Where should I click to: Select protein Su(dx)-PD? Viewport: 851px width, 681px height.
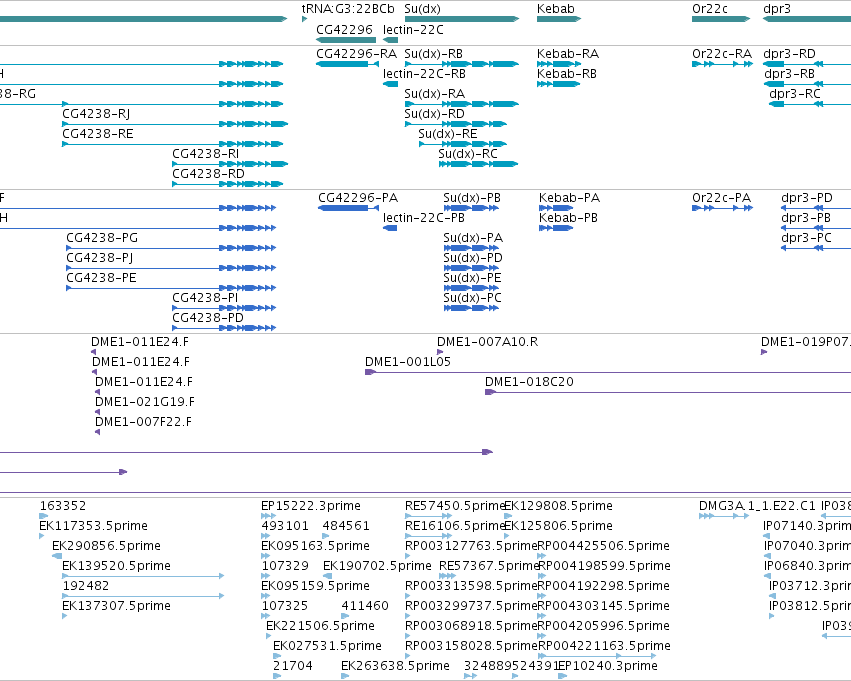tap(471, 268)
